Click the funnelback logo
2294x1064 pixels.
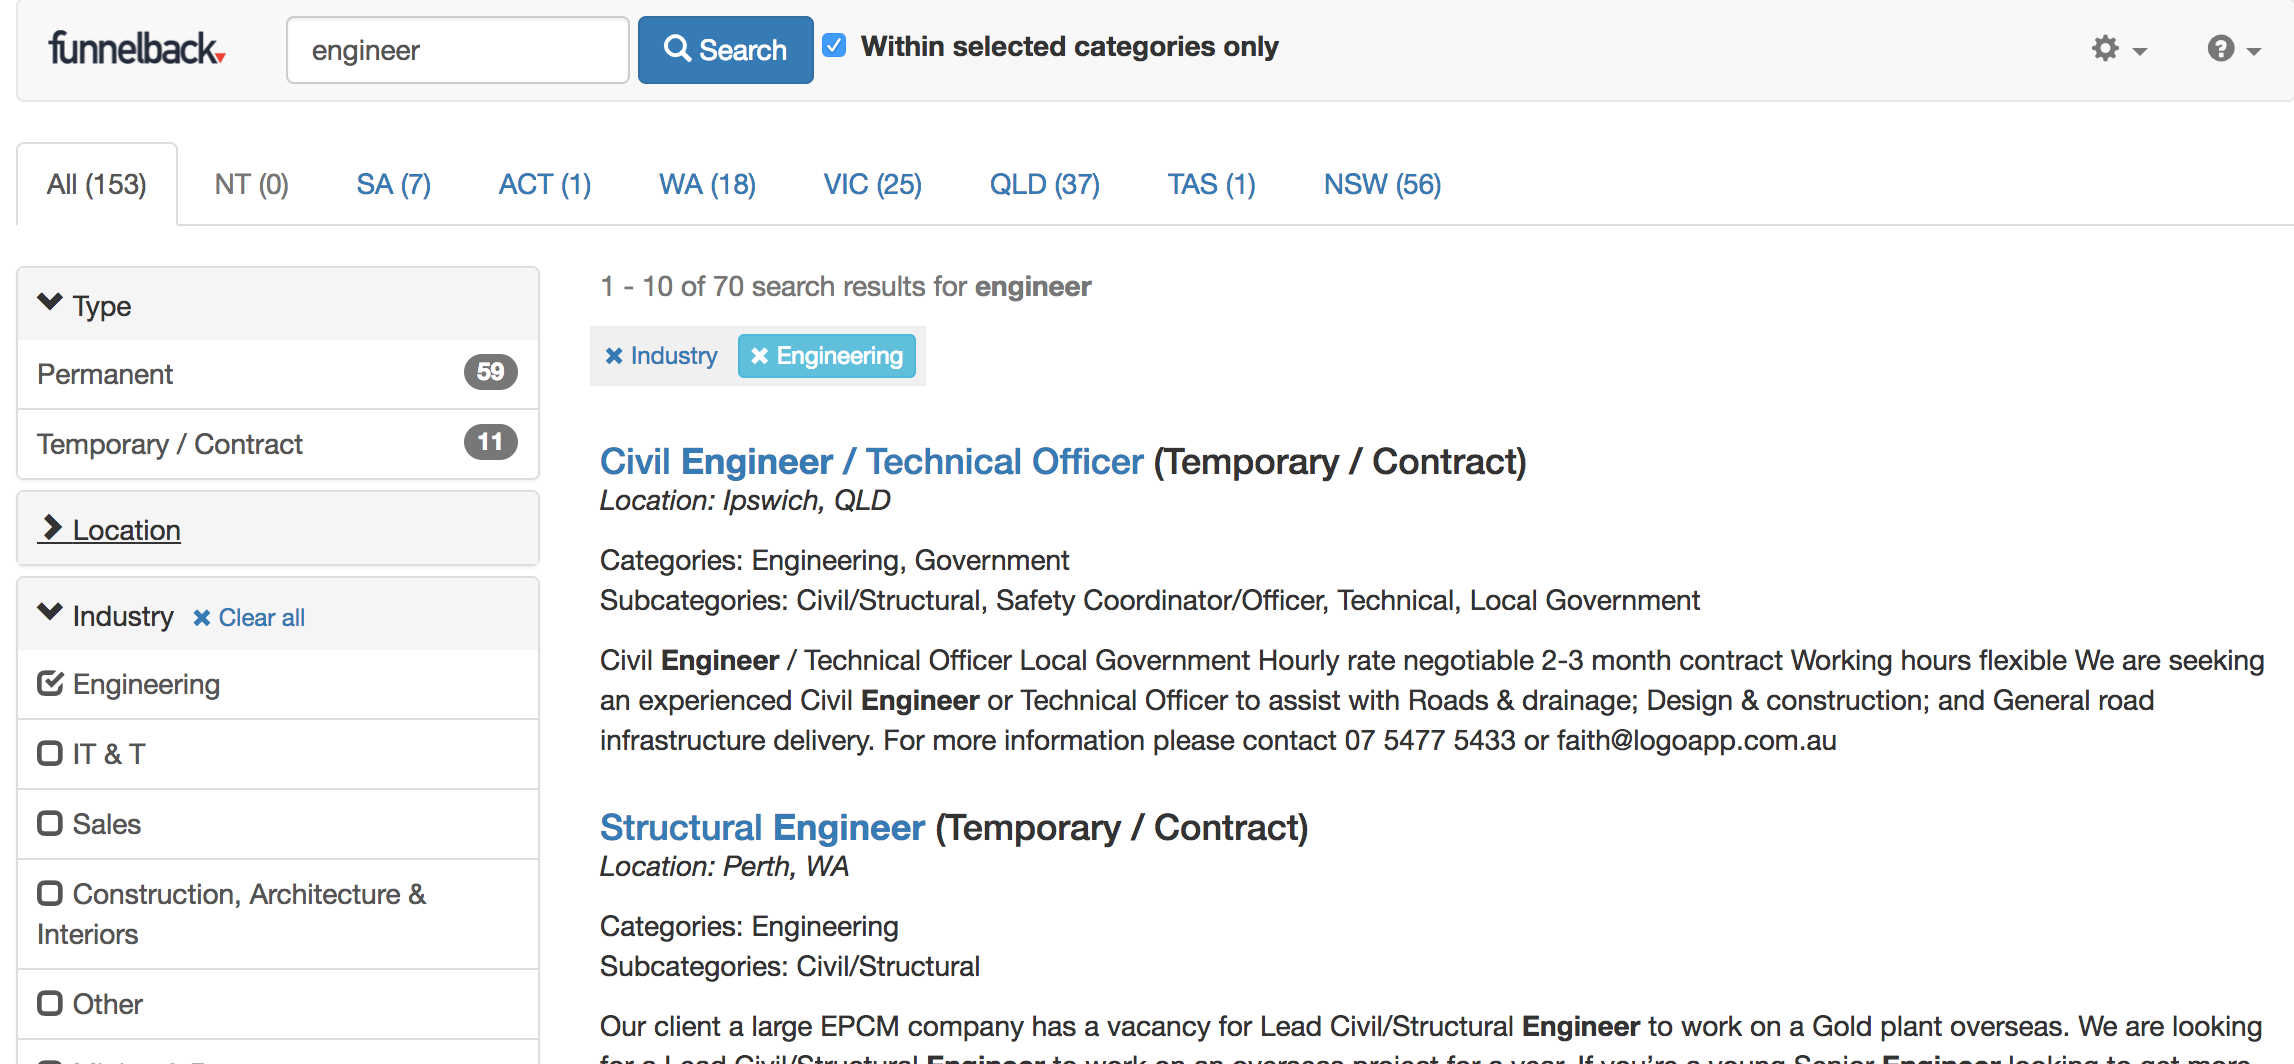click(136, 48)
